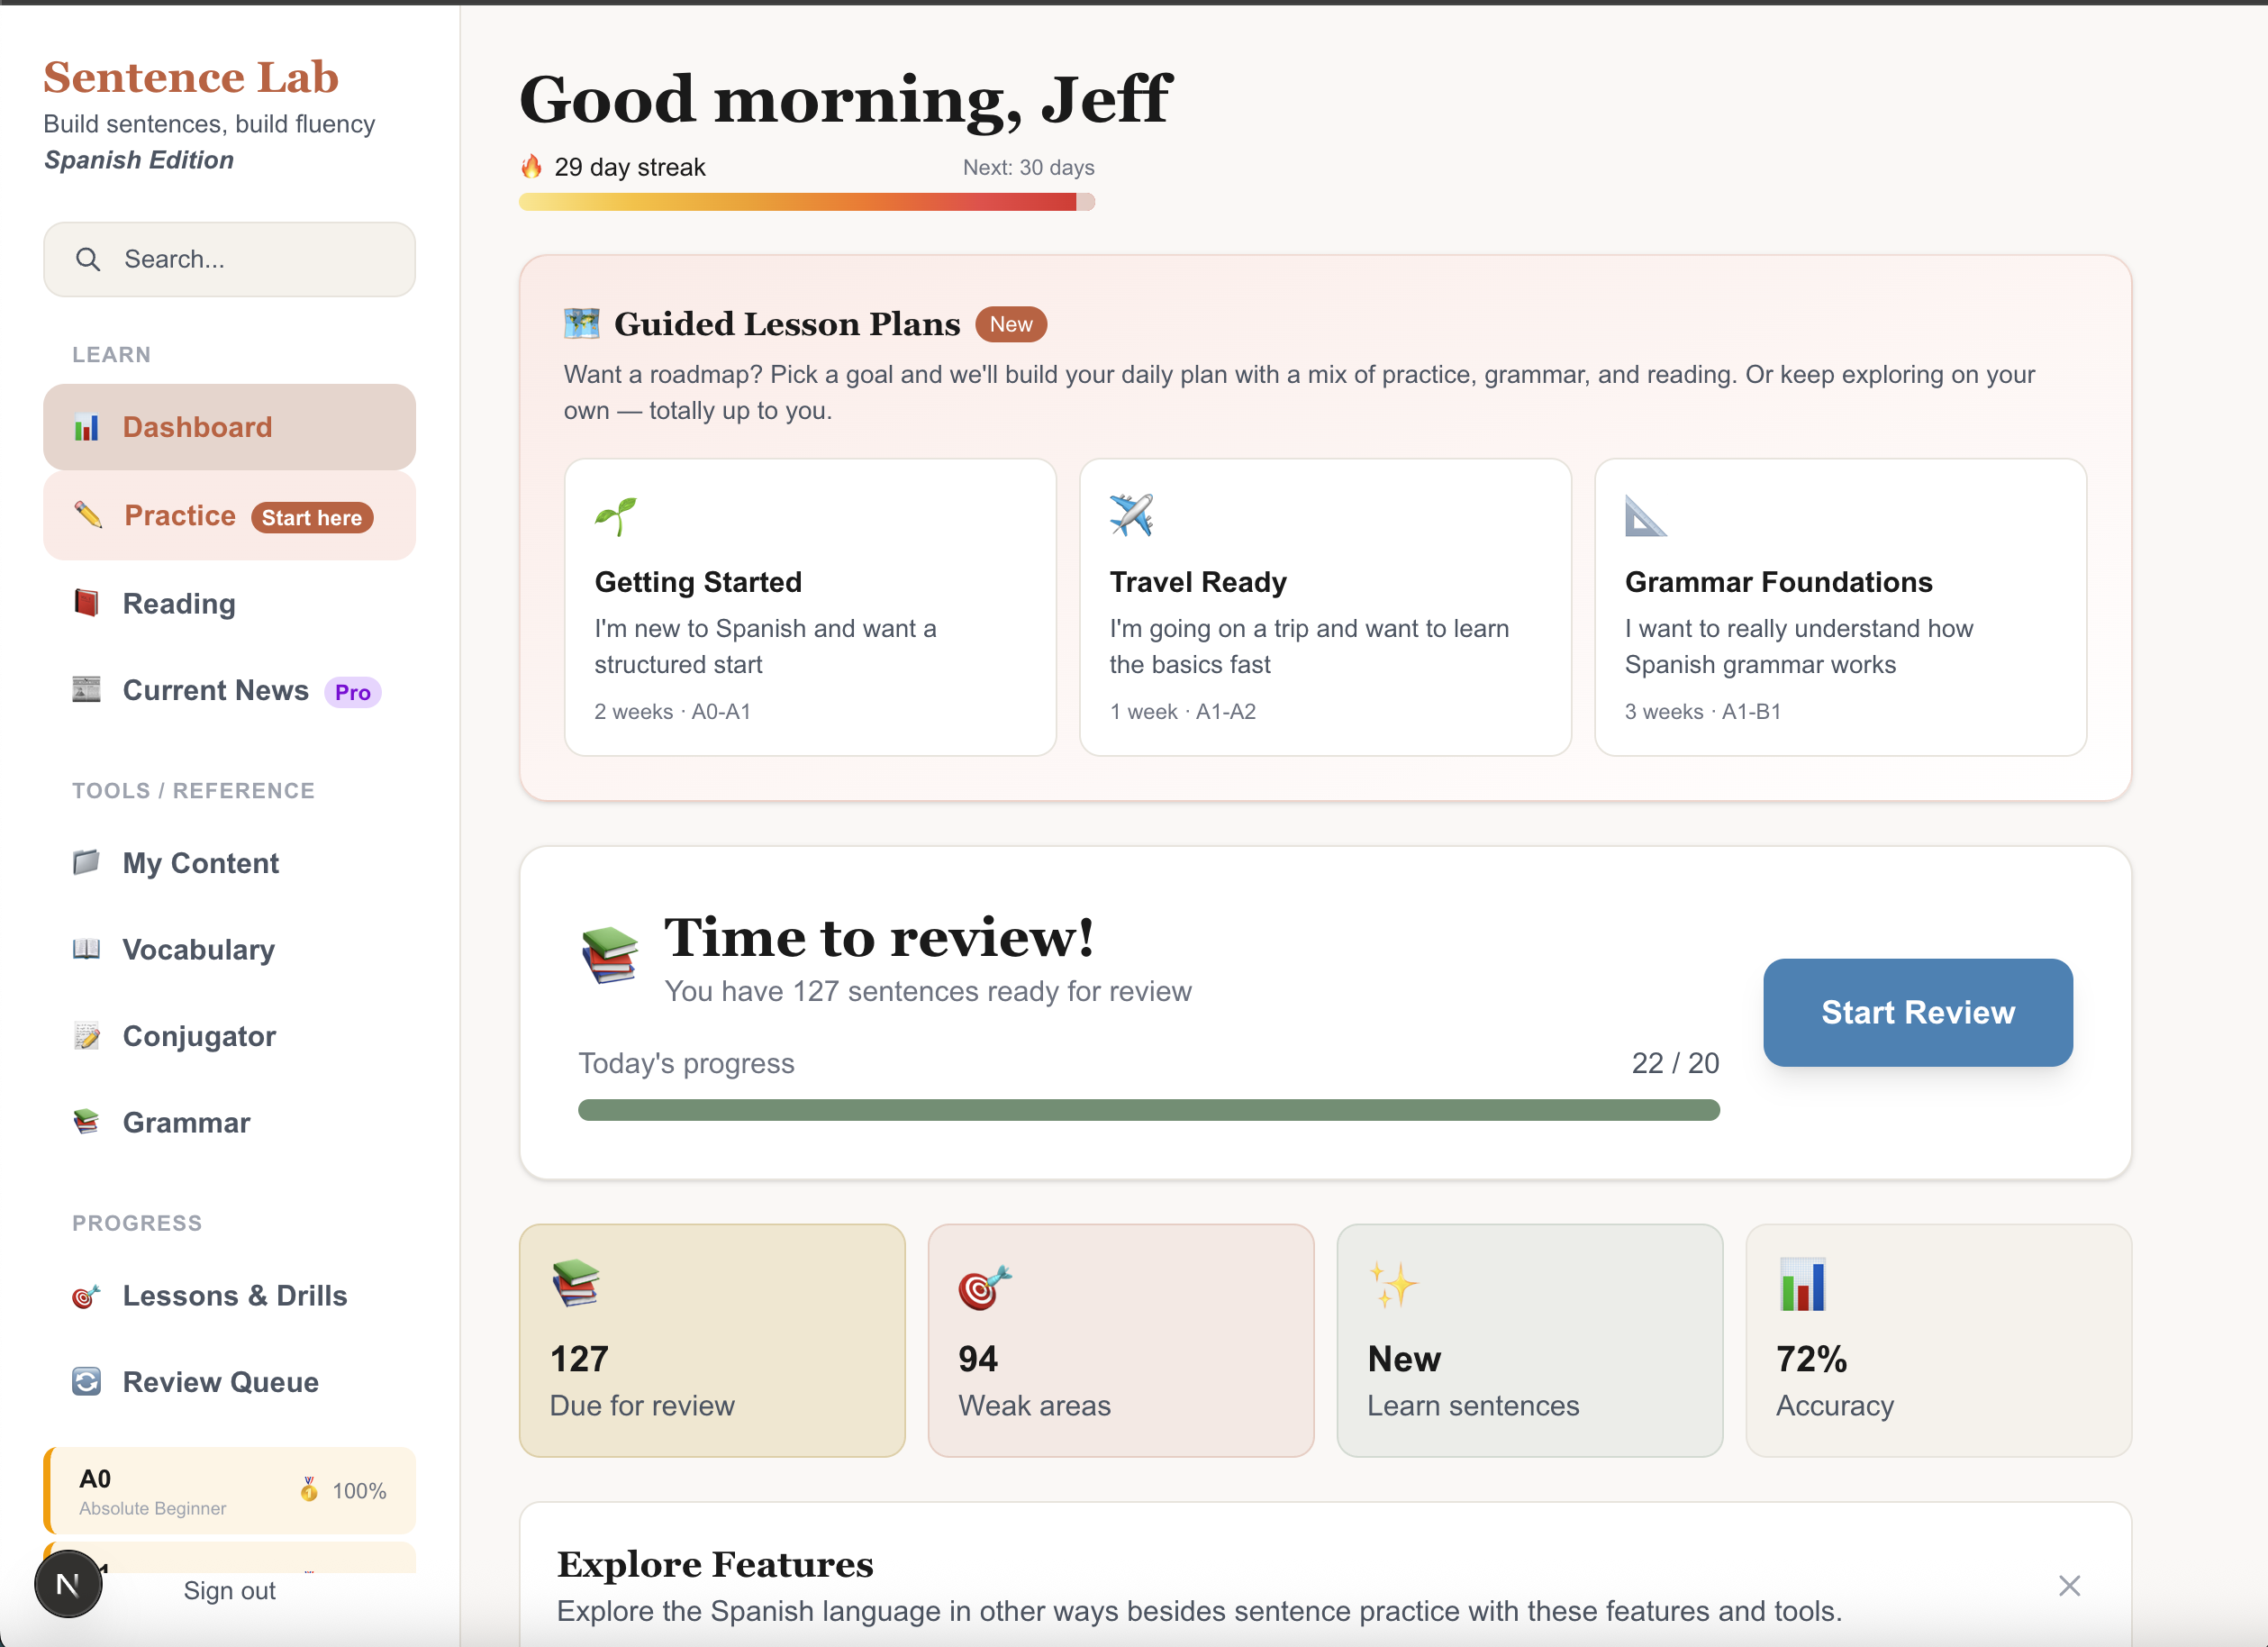Click the Dashboard bar chart icon
2268x1647 pixels.
87,428
